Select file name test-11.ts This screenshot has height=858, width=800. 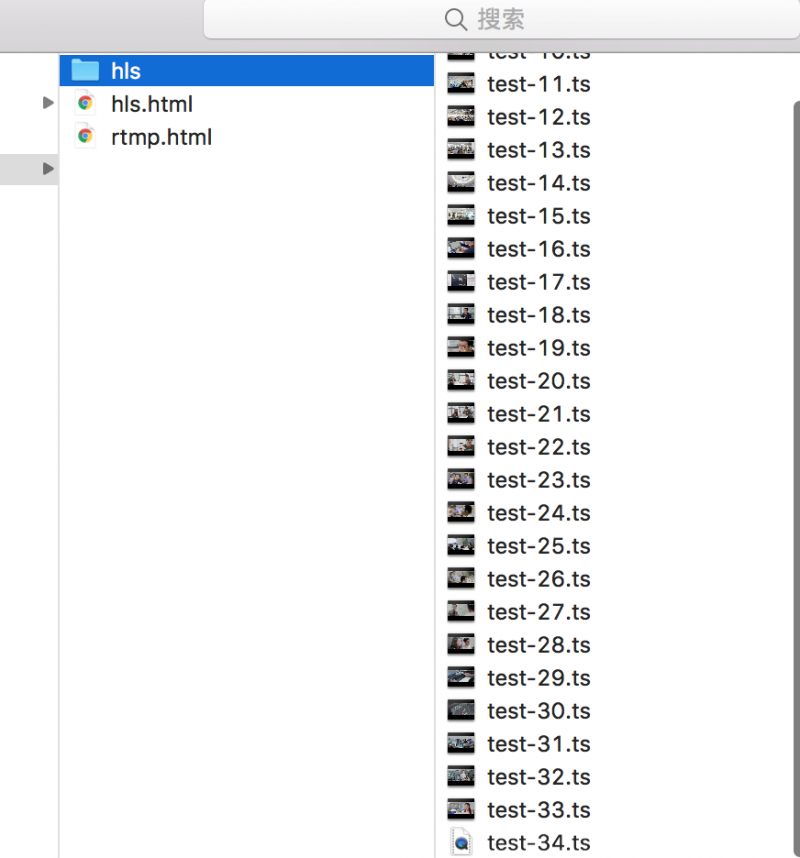539,84
